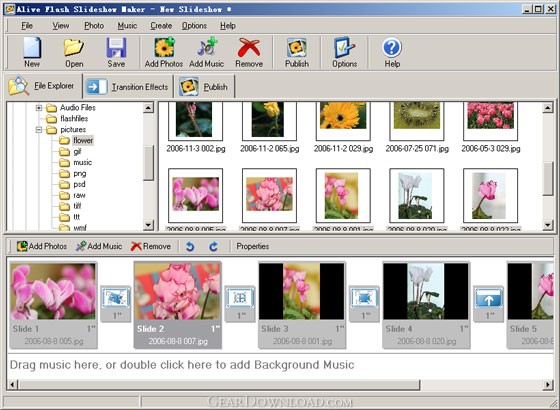Click timeline scroll left arrow
The width and height of the screenshot is (560, 410).
(12, 385)
